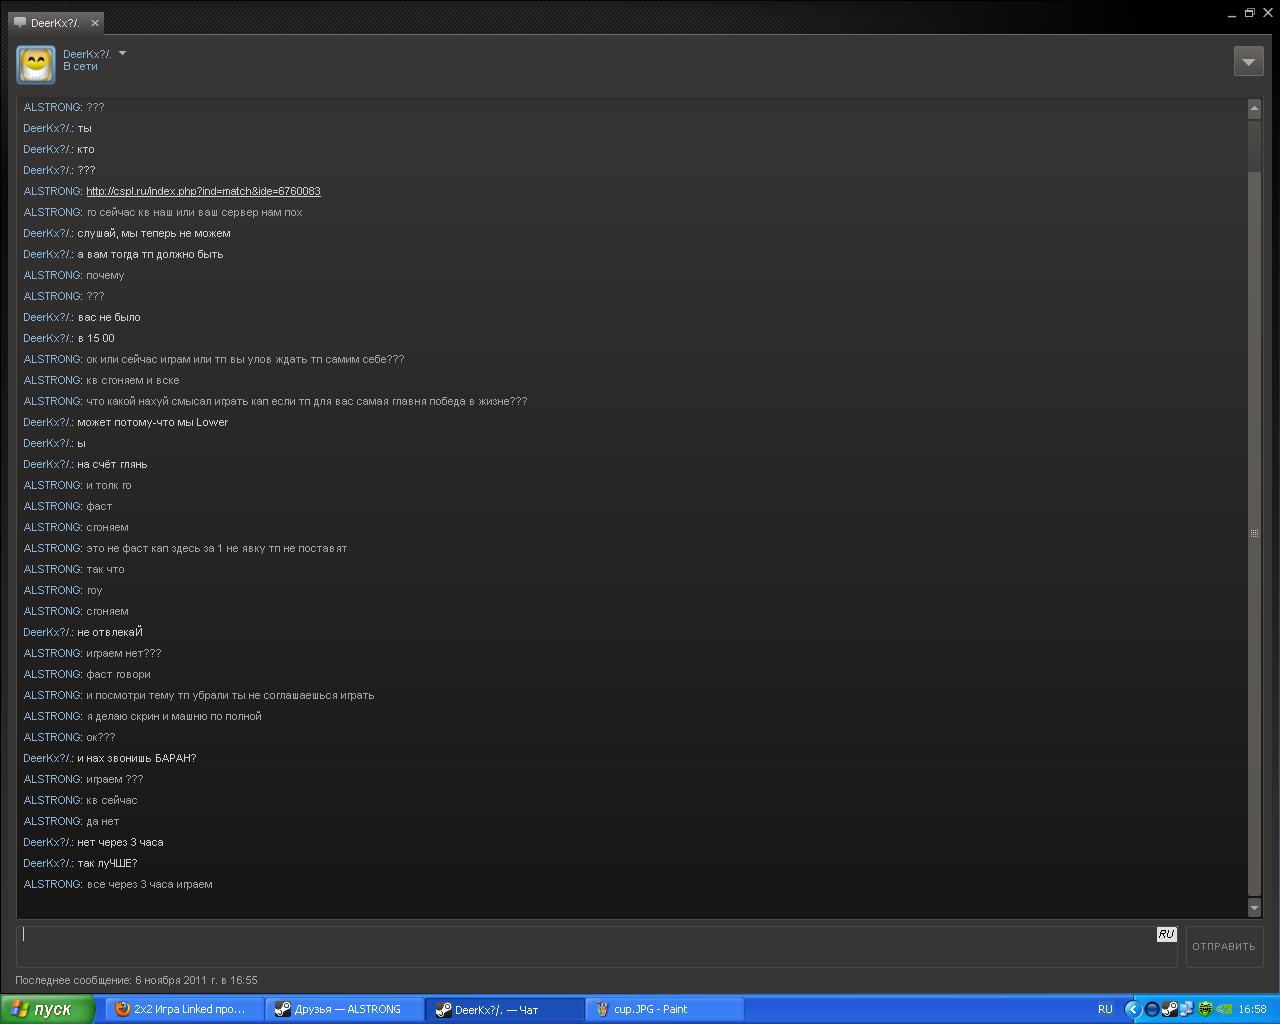Click message 'все через 3 часа играем'
This screenshot has height=1024, width=1280.
click(x=149, y=884)
